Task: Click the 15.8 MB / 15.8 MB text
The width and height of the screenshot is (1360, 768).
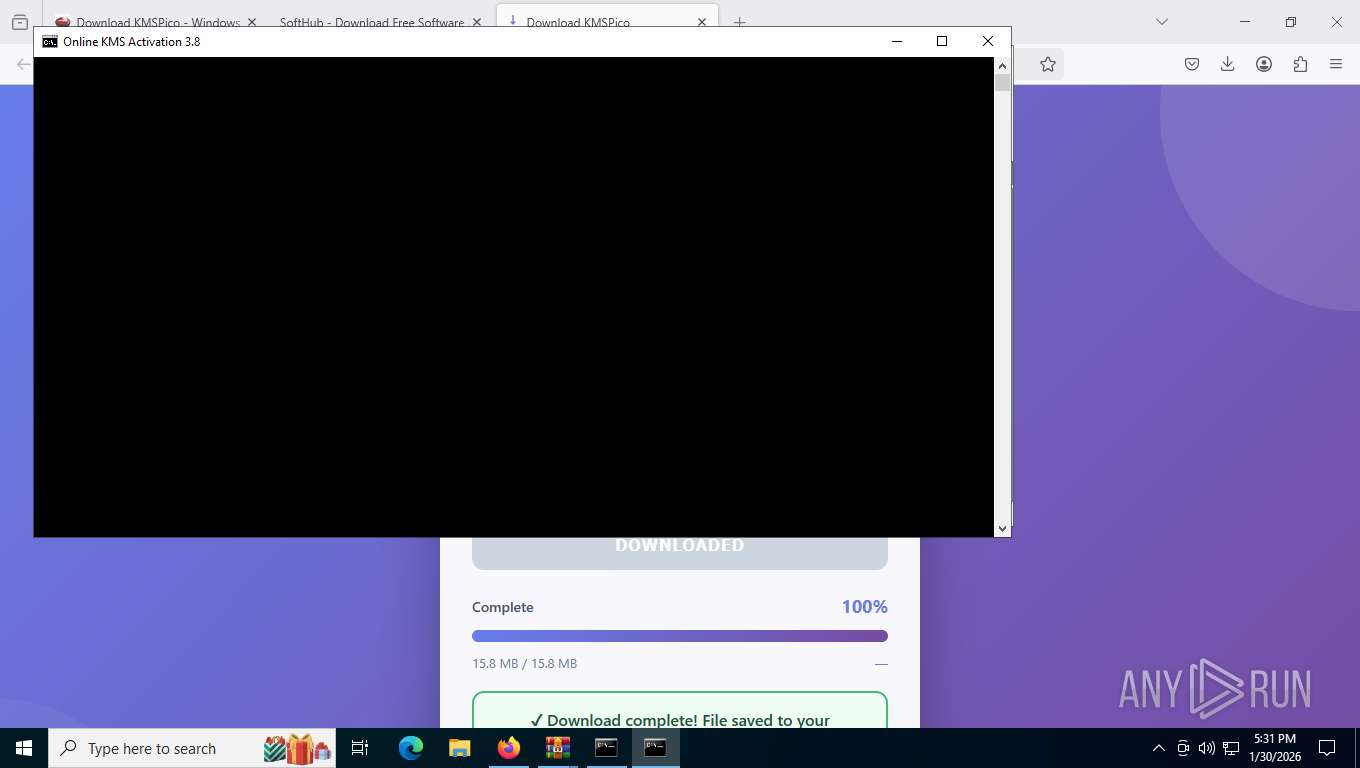Action: click(525, 663)
